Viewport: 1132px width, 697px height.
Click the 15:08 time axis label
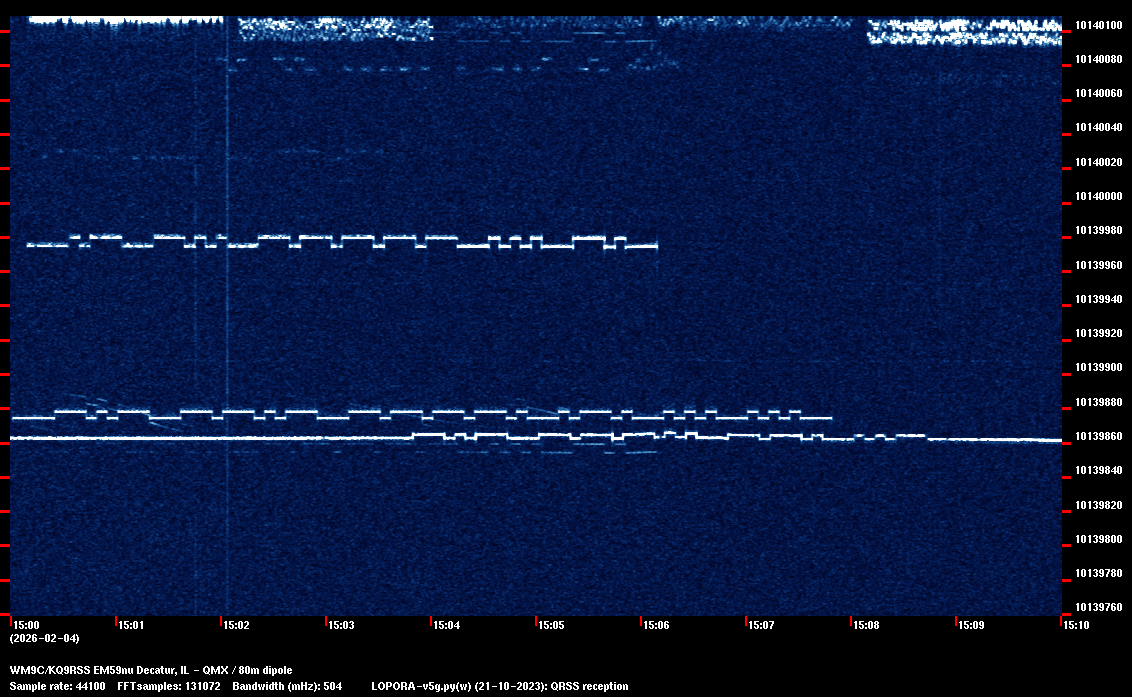pyautogui.click(x=867, y=625)
